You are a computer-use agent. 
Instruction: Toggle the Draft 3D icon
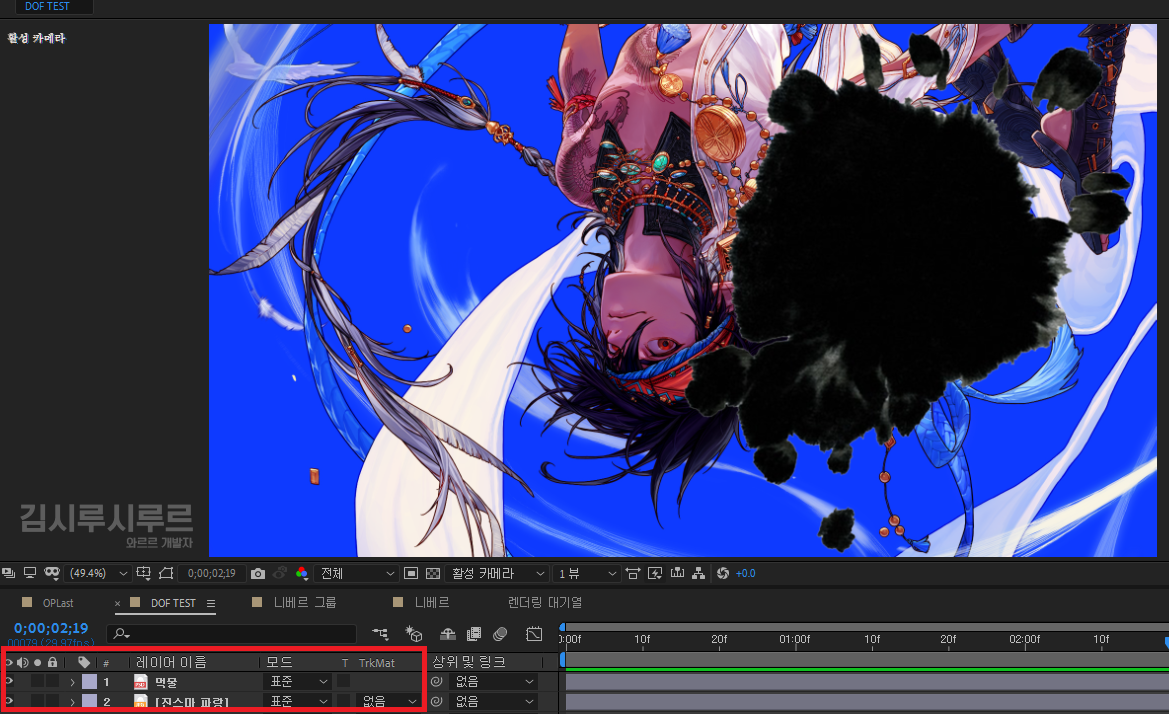[x=414, y=634]
